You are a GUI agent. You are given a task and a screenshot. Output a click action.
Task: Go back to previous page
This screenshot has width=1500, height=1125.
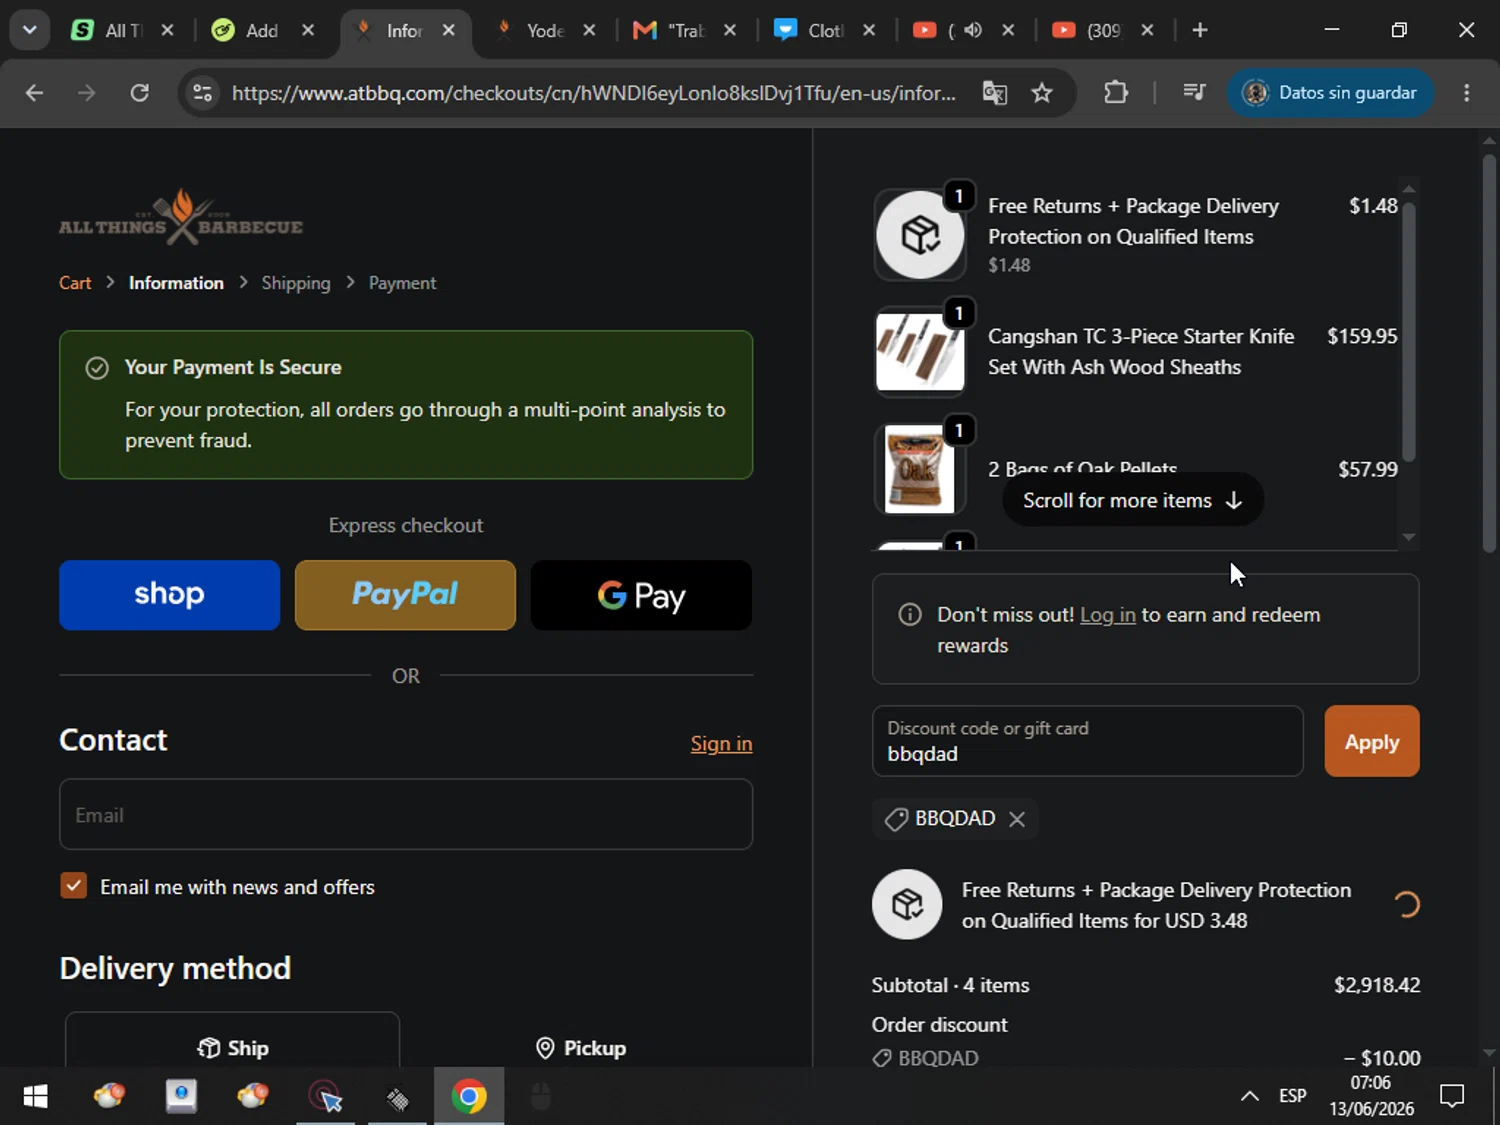(34, 93)
